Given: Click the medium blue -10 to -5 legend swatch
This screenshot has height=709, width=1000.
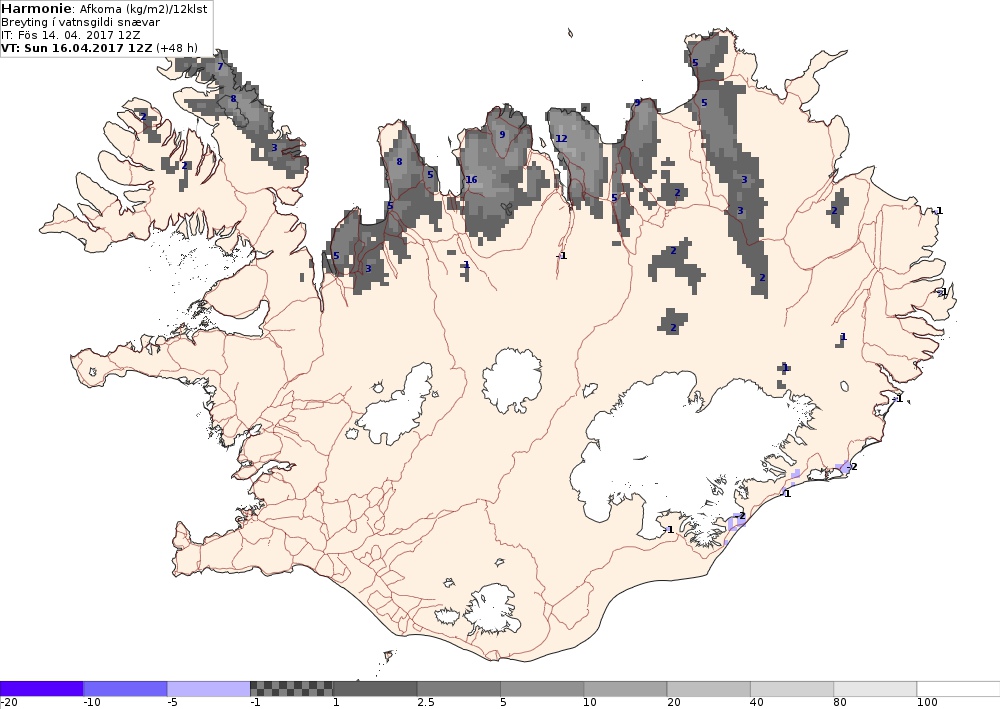Looking at the screenshot, I should [125, 689].
